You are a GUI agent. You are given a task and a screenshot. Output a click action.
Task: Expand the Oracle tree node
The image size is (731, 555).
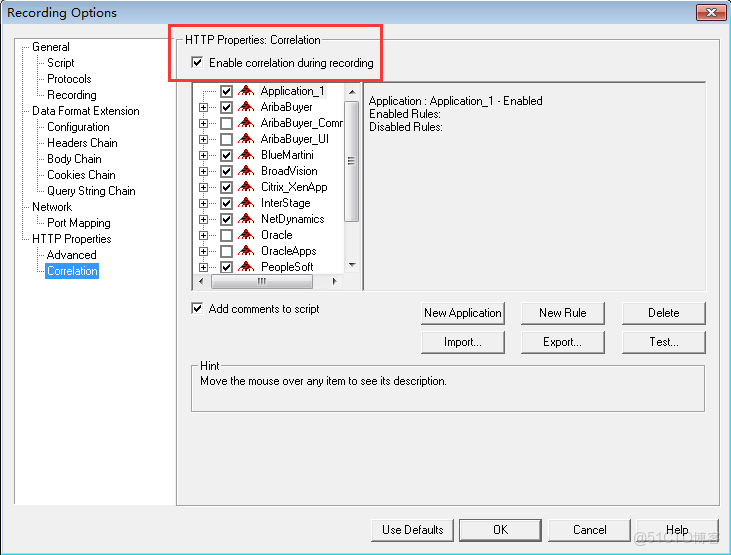(203, 235)
